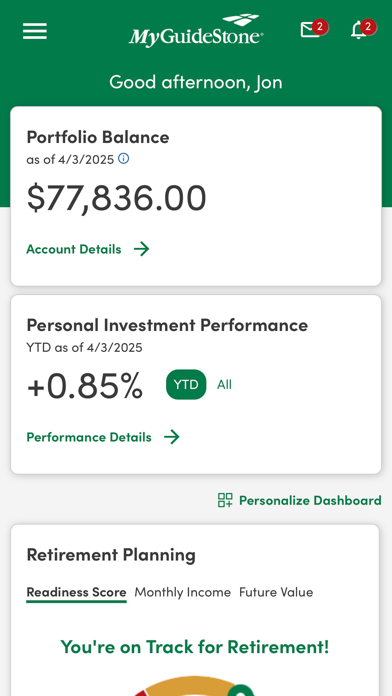Select the Readiness Score tab

pyautogui.click(x=76, y=592)
